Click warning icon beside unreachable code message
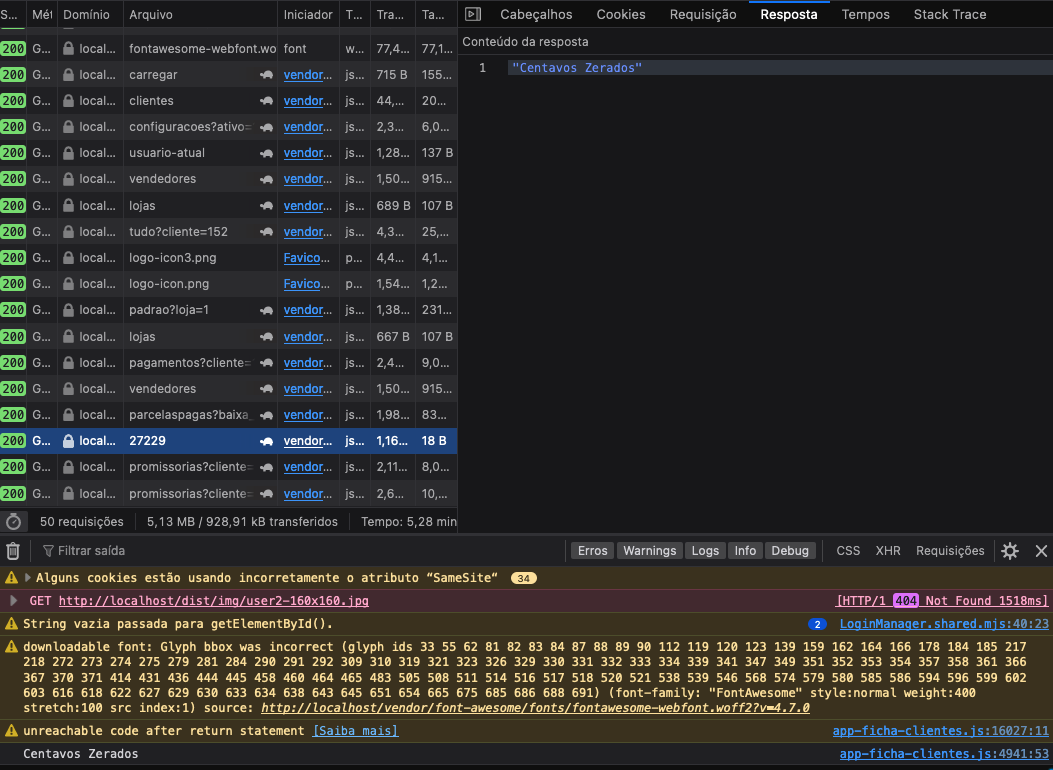Screen dimensions: 1053x770 11,731
